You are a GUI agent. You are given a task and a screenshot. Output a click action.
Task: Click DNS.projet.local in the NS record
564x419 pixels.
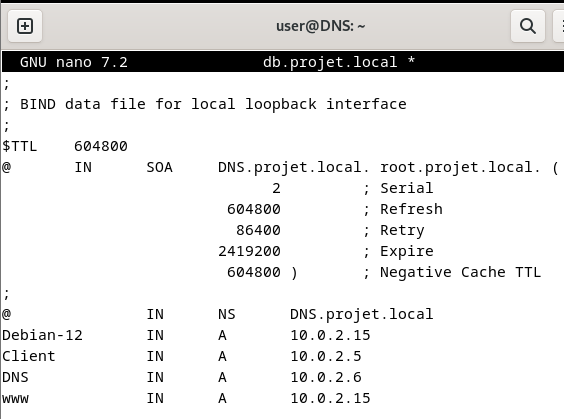(361, 314)
